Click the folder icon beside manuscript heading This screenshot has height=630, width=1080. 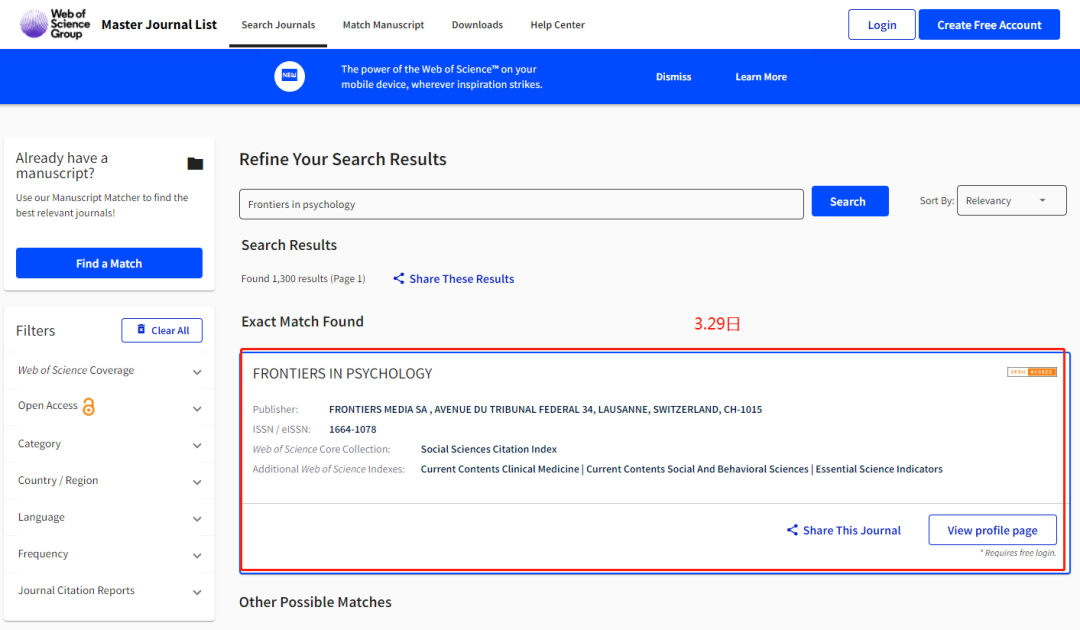[x=195, y=164]
